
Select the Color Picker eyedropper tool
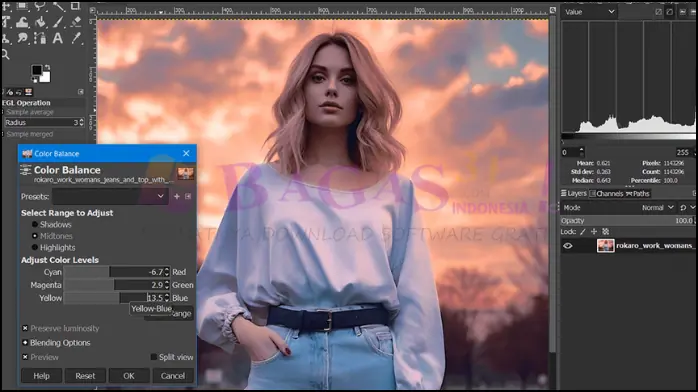76,38
